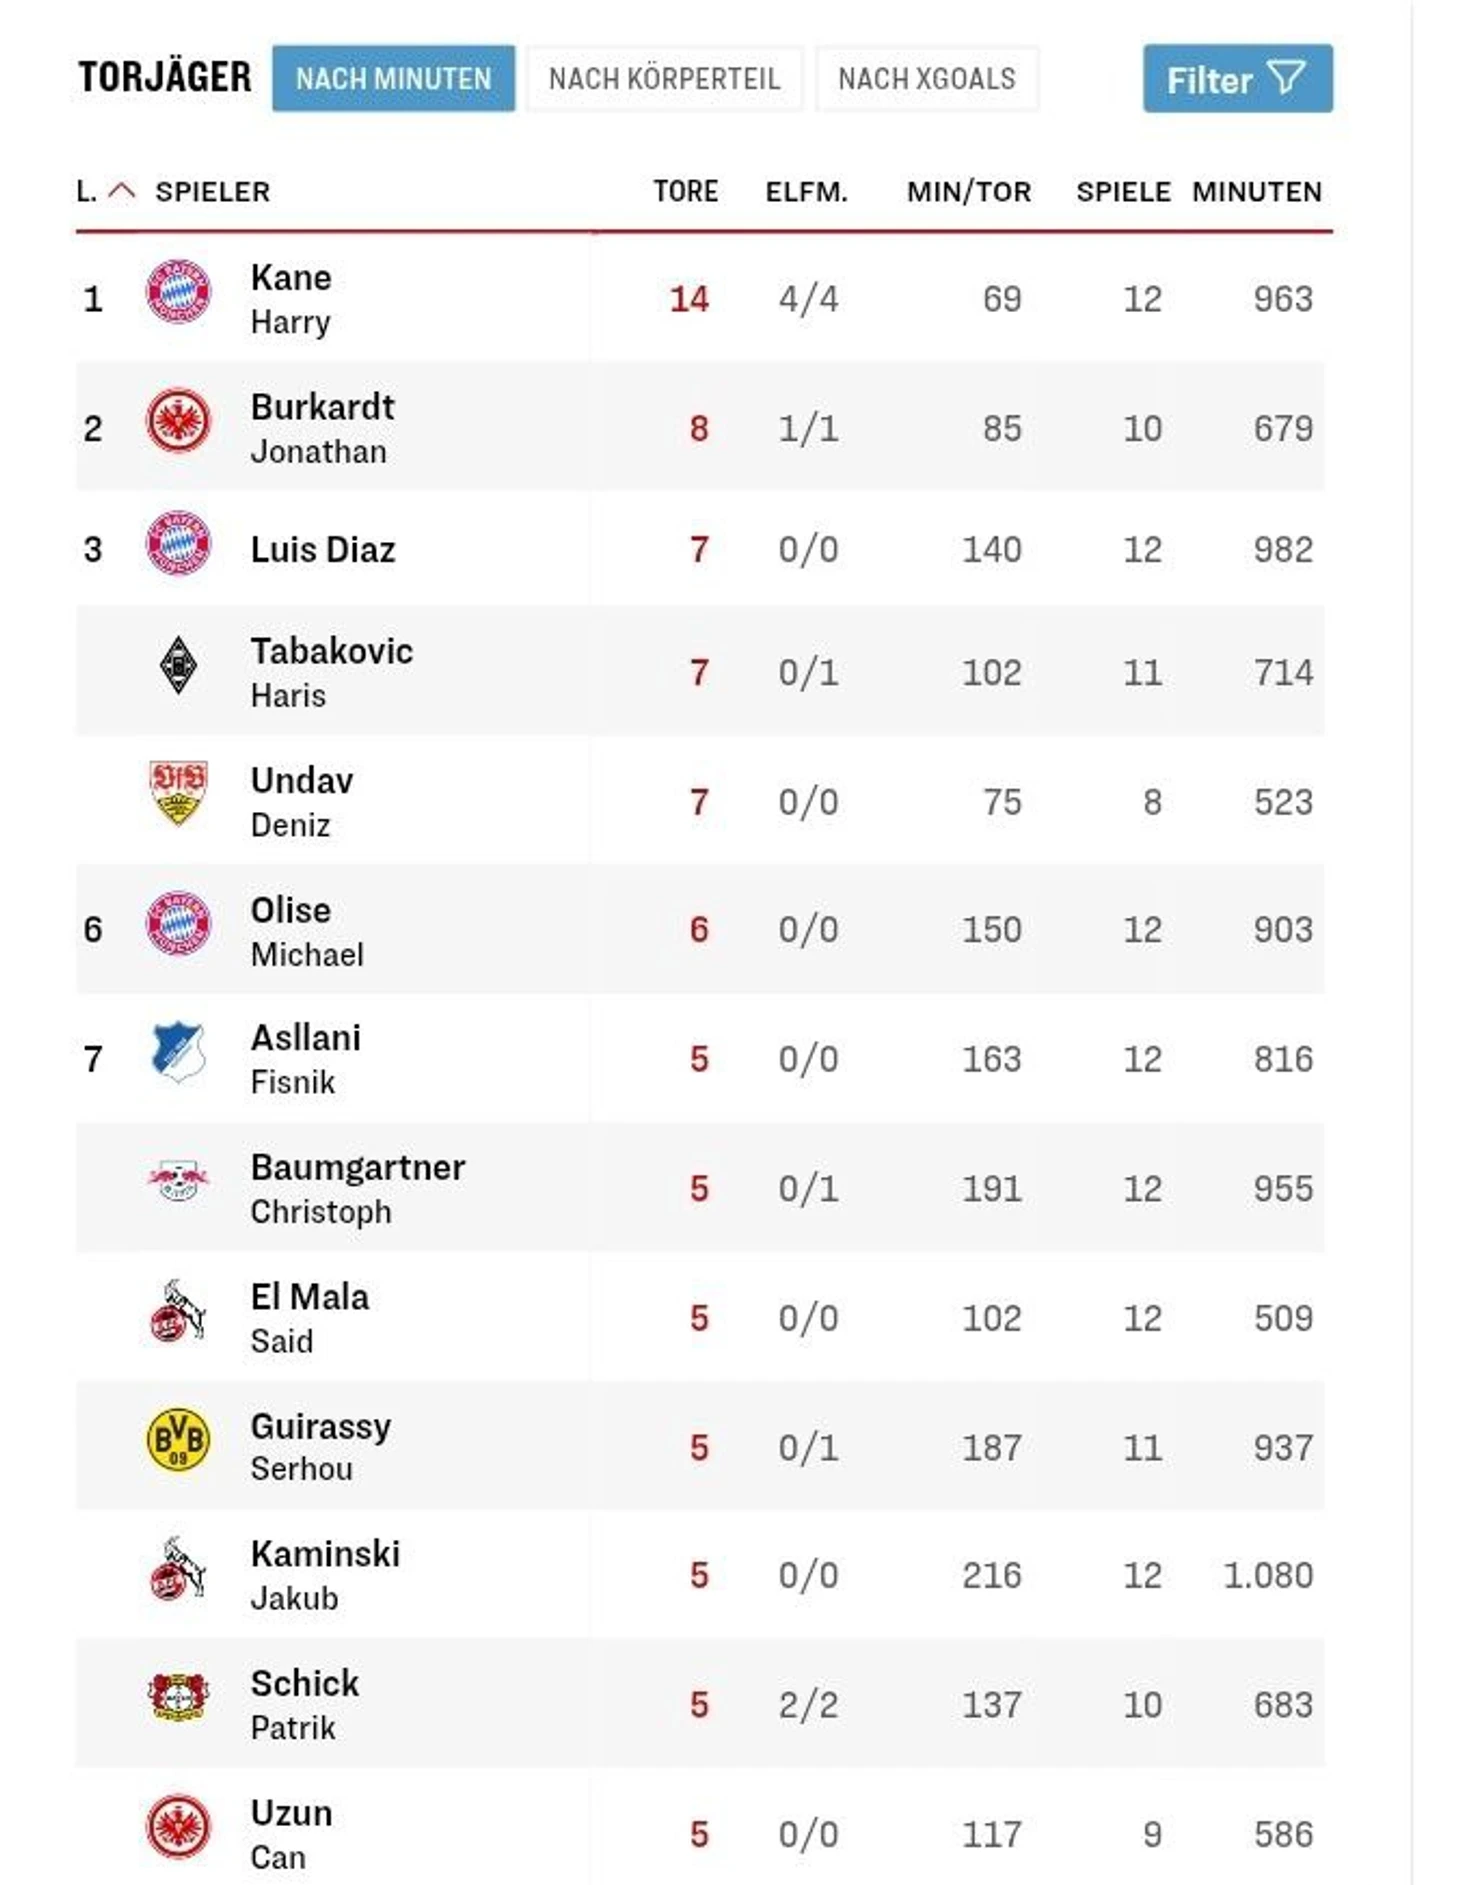Switch to Nach xGoals tab

coord(926,79)
